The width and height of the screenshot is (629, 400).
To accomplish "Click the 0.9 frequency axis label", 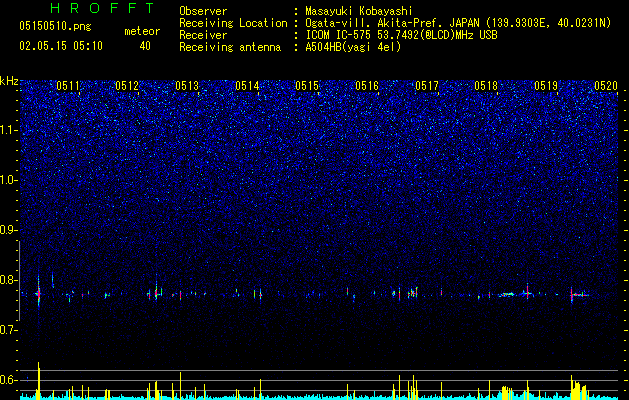I will point(8,230).
